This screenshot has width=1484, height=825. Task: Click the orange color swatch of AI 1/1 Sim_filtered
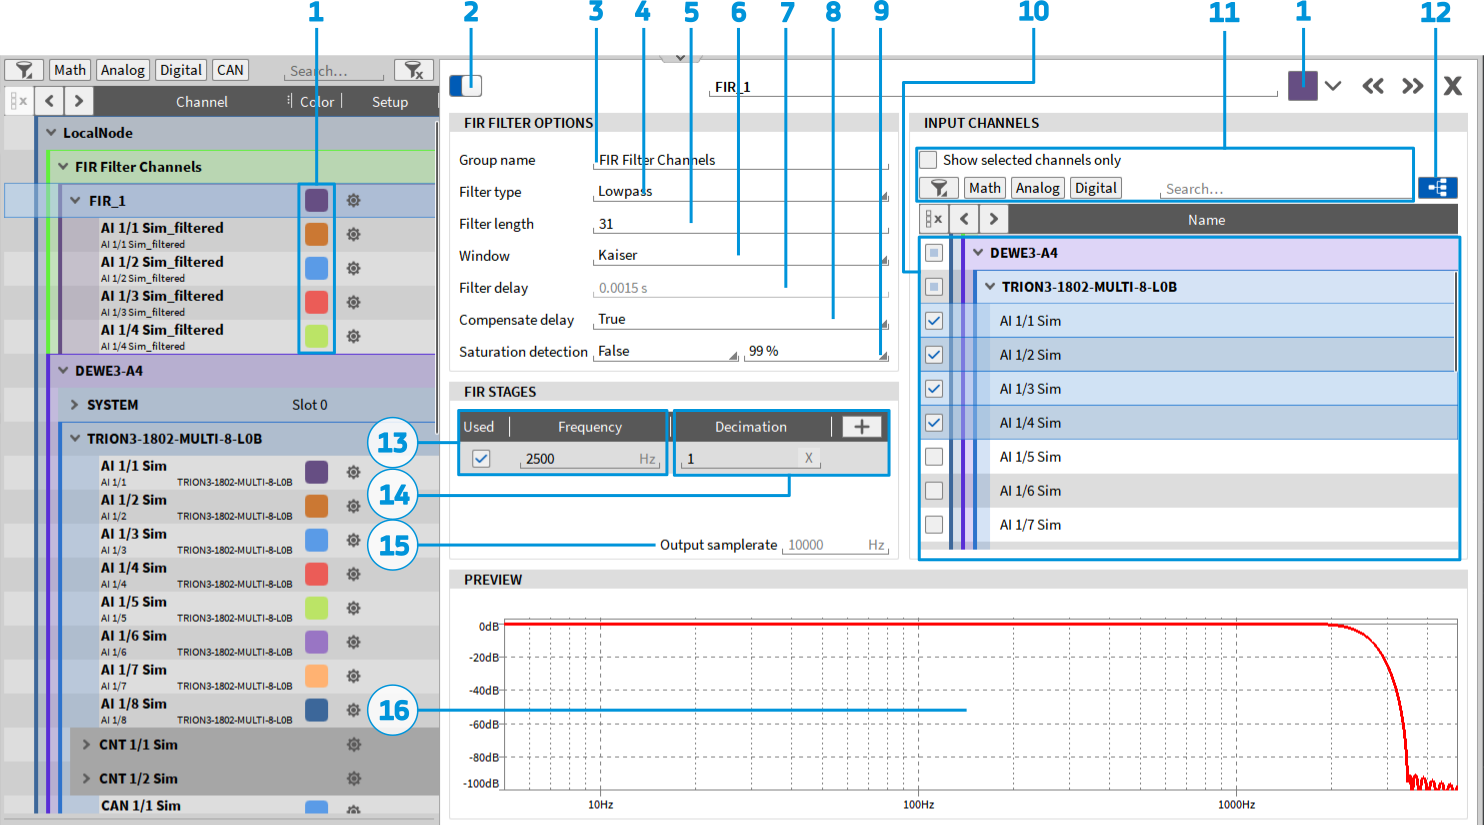(316, 234)
